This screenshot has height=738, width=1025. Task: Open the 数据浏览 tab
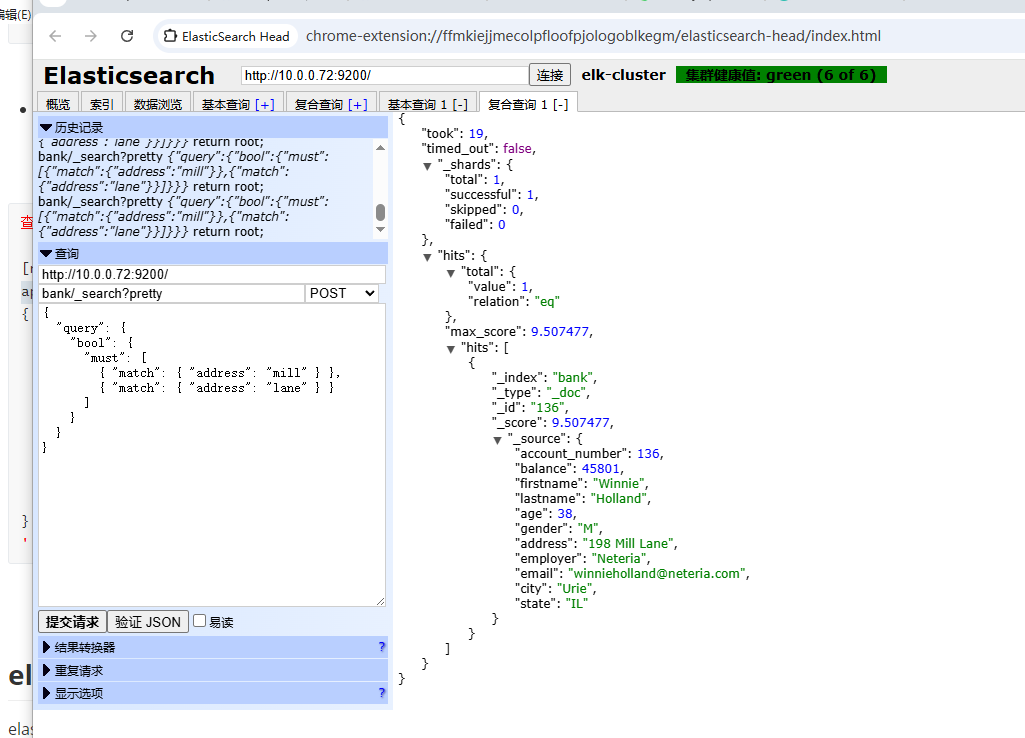(x=158, y=104)
